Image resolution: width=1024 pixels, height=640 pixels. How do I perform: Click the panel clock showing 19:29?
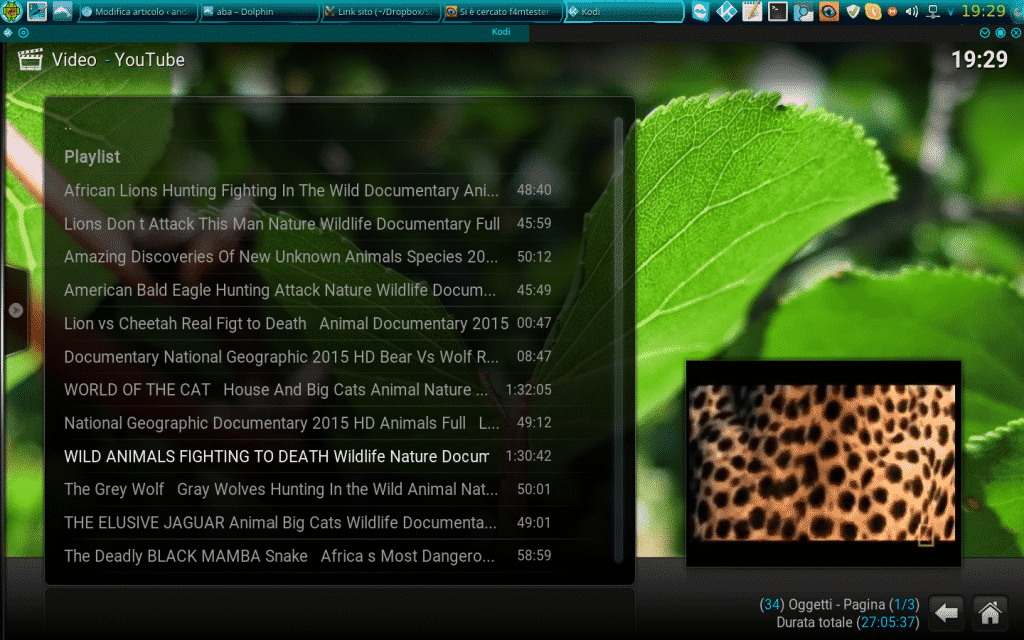pyautogui.click(x=983, y=11)
